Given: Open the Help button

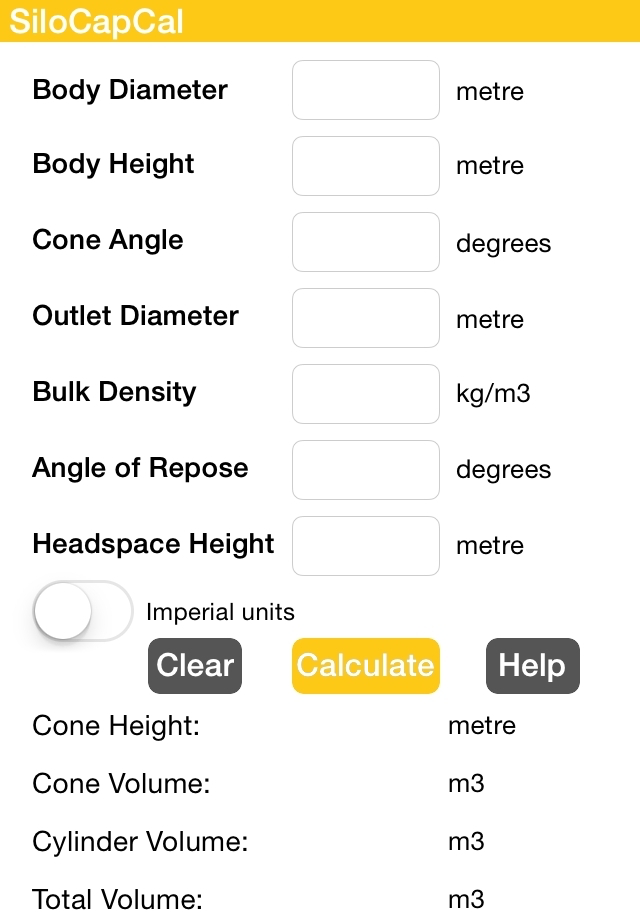Looking at the screenshot, I should (533, 666).
